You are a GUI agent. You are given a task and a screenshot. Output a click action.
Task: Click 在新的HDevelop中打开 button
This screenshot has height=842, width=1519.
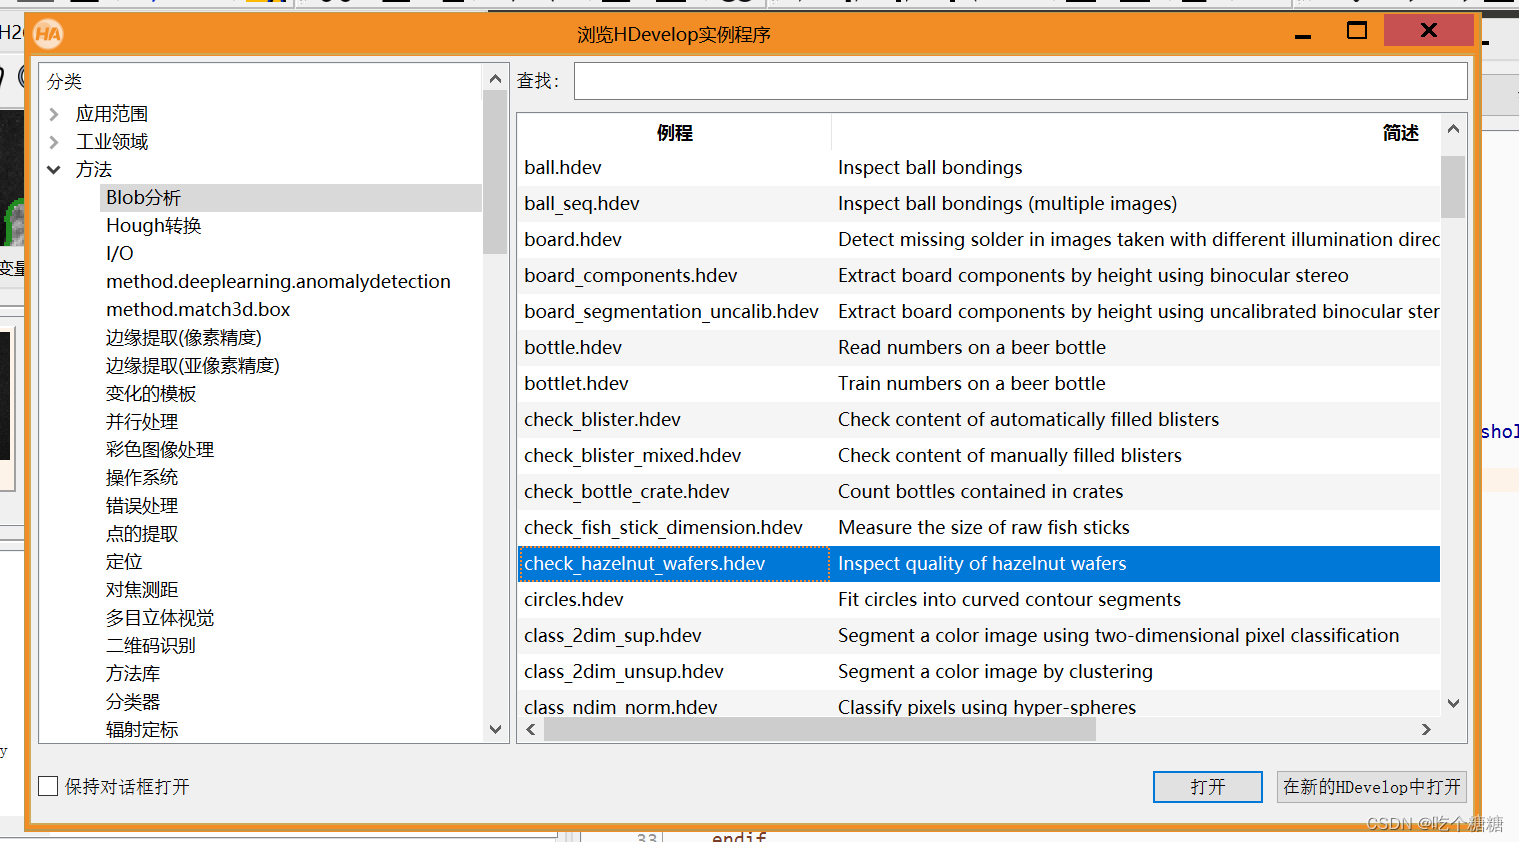click(x=1371, y=787)
